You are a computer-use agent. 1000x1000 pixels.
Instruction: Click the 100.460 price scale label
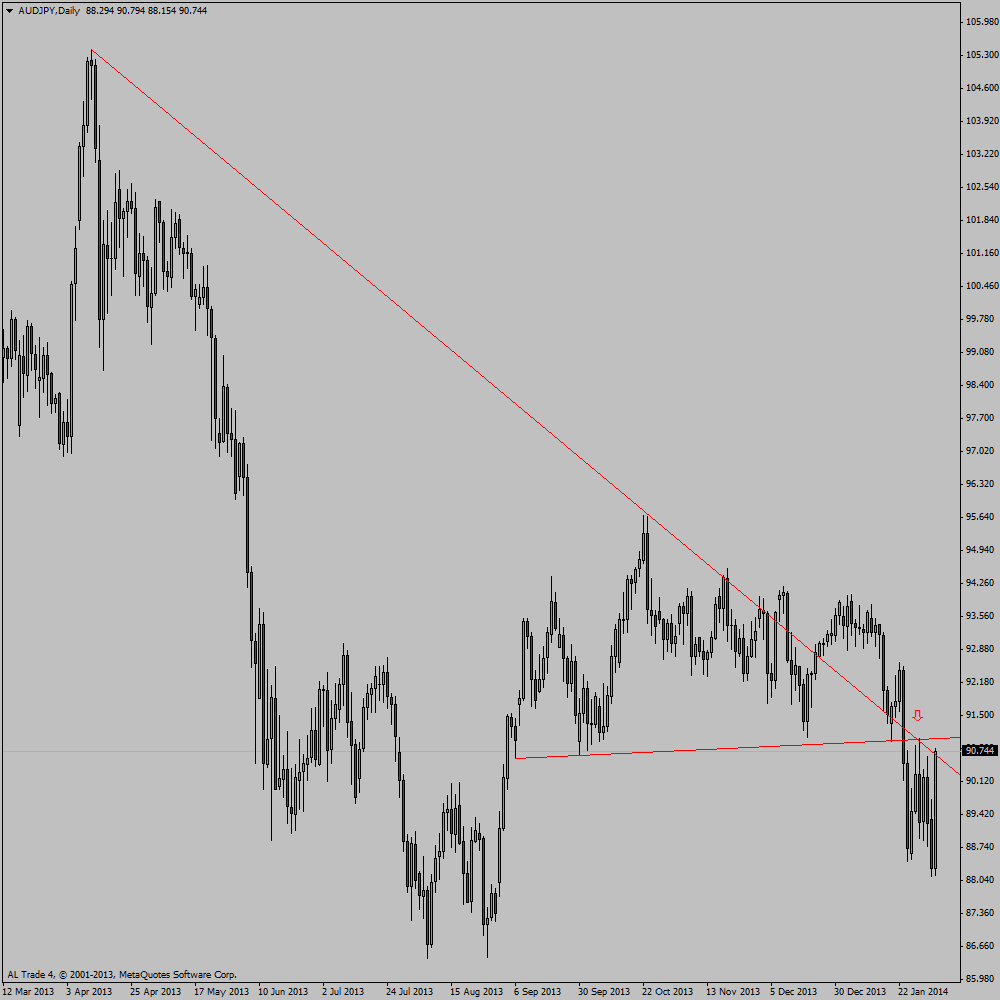pos(982,286)
